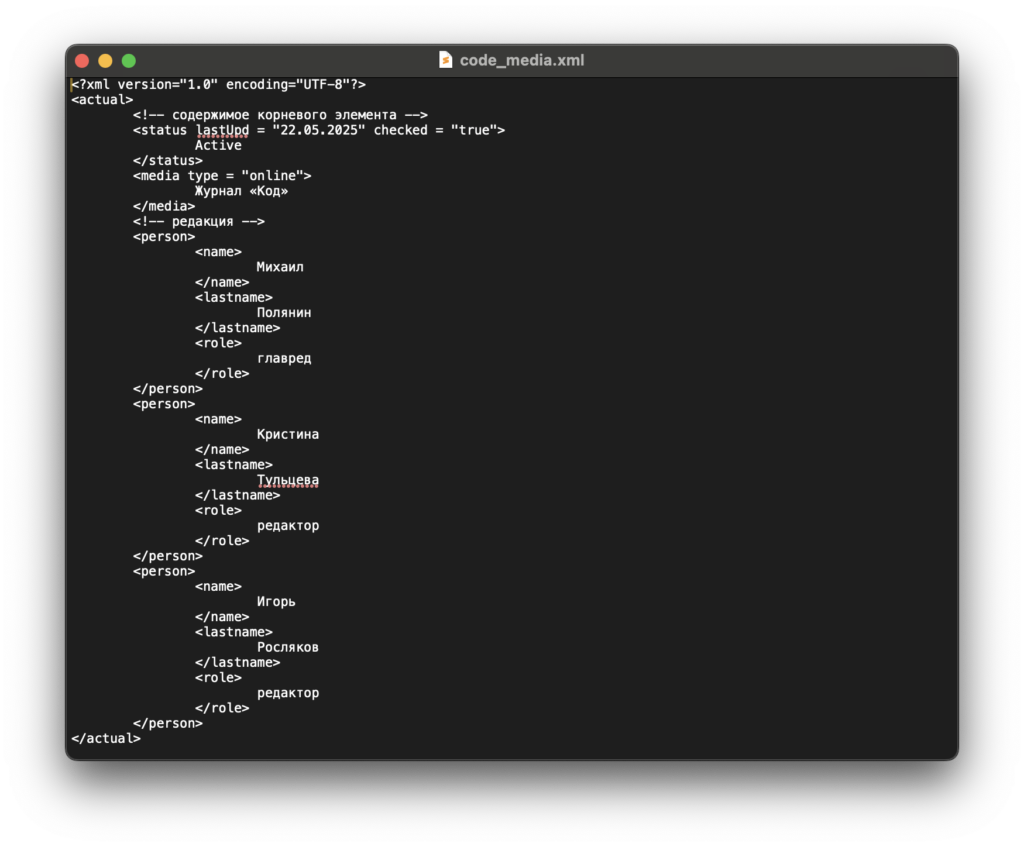Click the главред role value

[x=284, y=357]
